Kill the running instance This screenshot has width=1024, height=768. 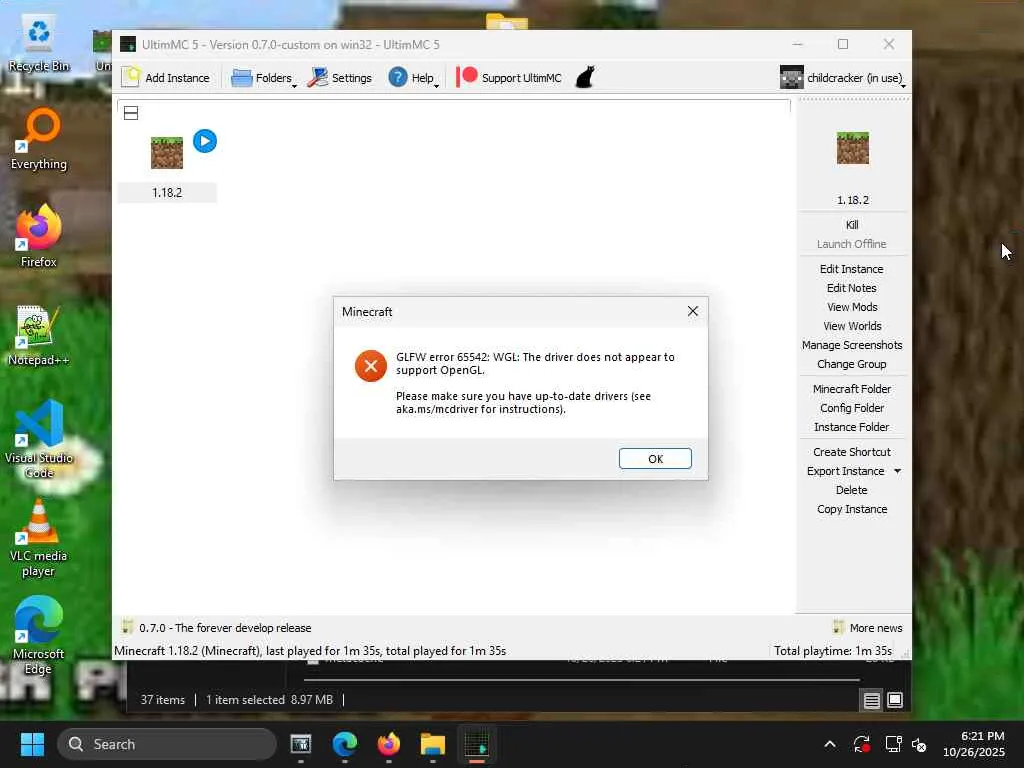coord(852,225)
